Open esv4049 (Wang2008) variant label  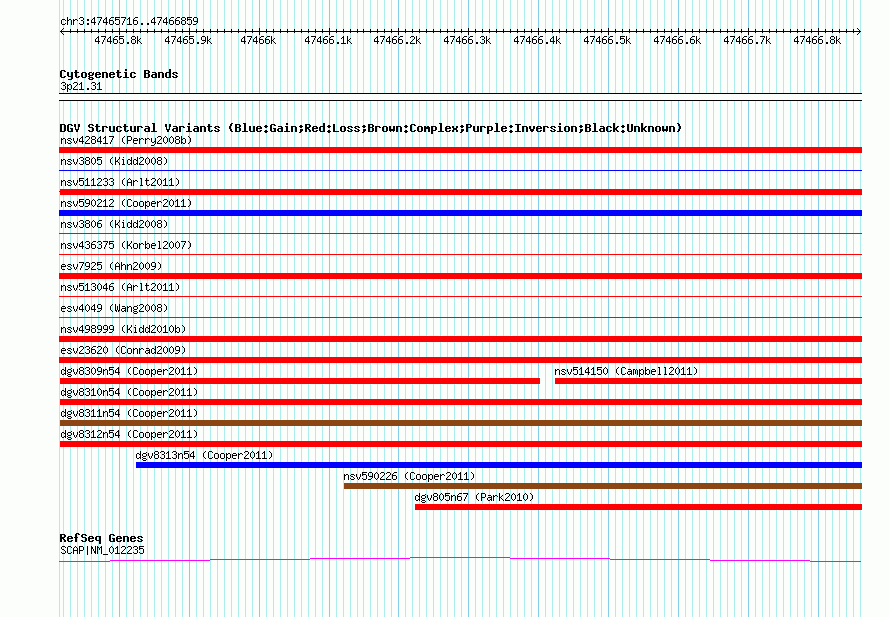114,308
